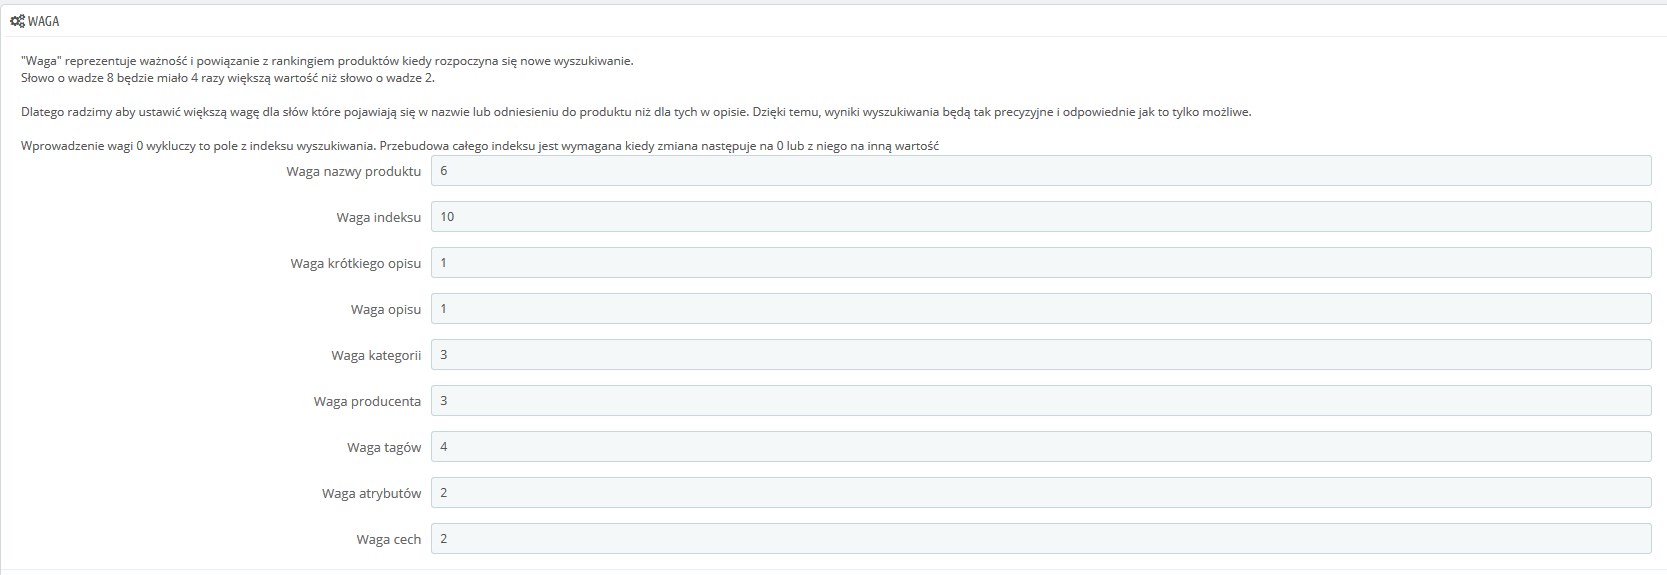Click the 'Waga opisu' label
Viewport: 1667px width, 575px height.
coord(386,309)
